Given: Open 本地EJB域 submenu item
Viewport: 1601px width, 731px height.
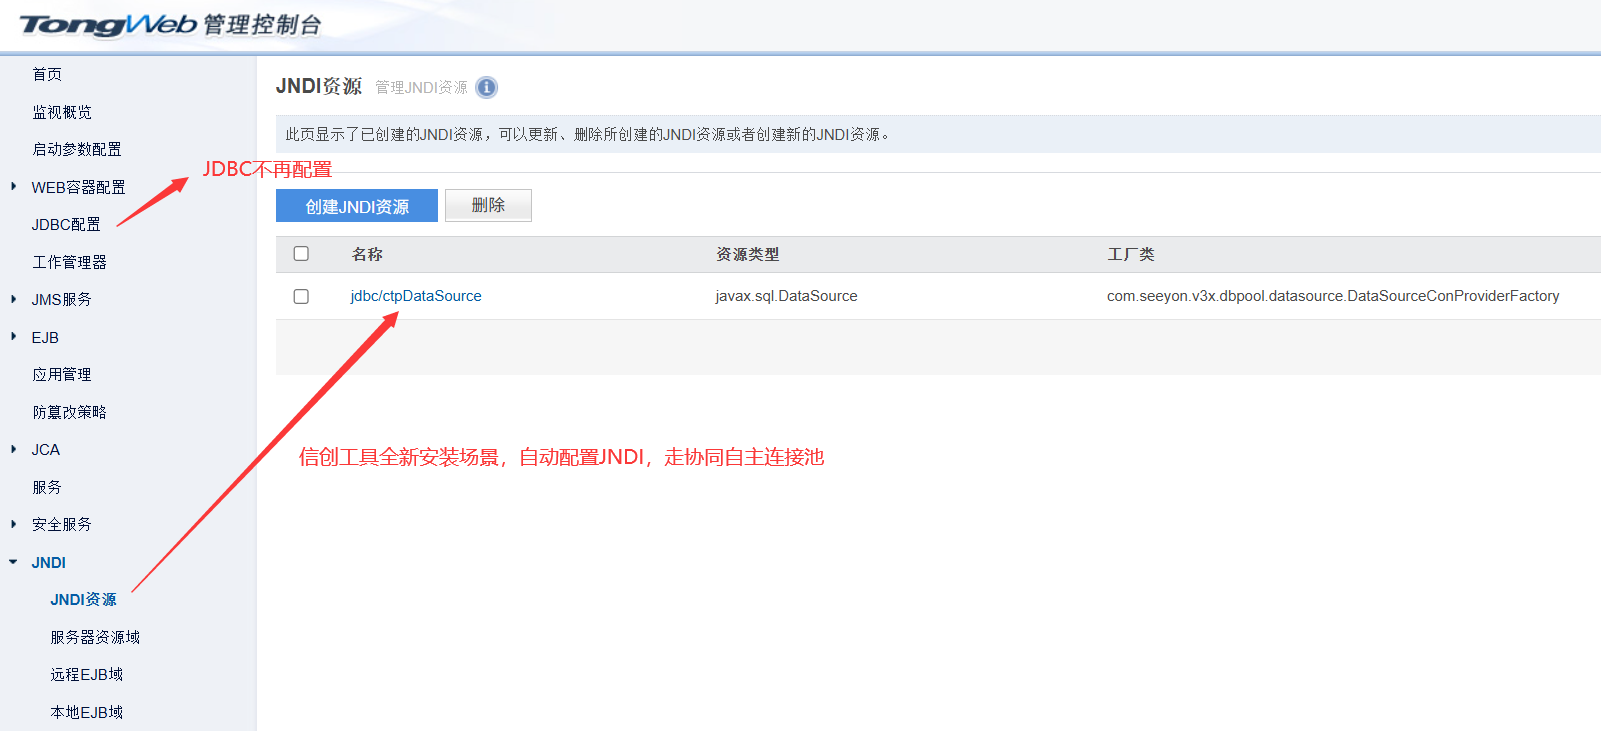Looking at the screenshot, I should click(x=87, y=712).
